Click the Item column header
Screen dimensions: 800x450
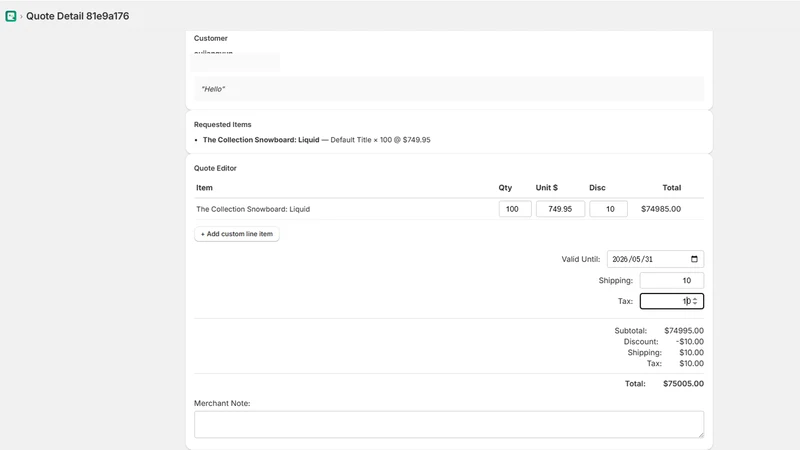tap(204, 188)
